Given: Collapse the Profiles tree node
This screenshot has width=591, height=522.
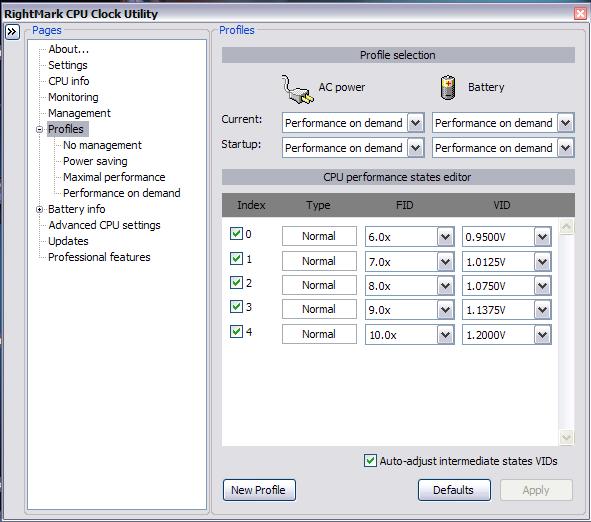Looking at the screenshot, I should 40,129.
